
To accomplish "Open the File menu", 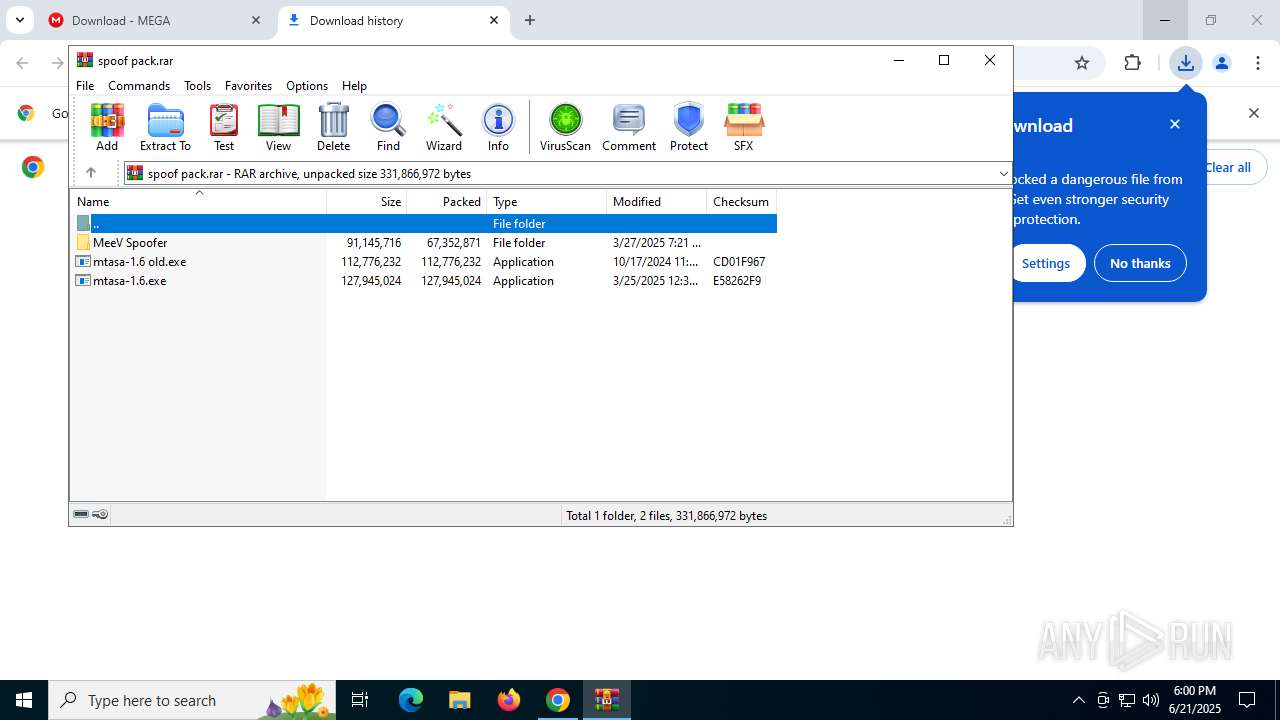I will coord(85,86).
